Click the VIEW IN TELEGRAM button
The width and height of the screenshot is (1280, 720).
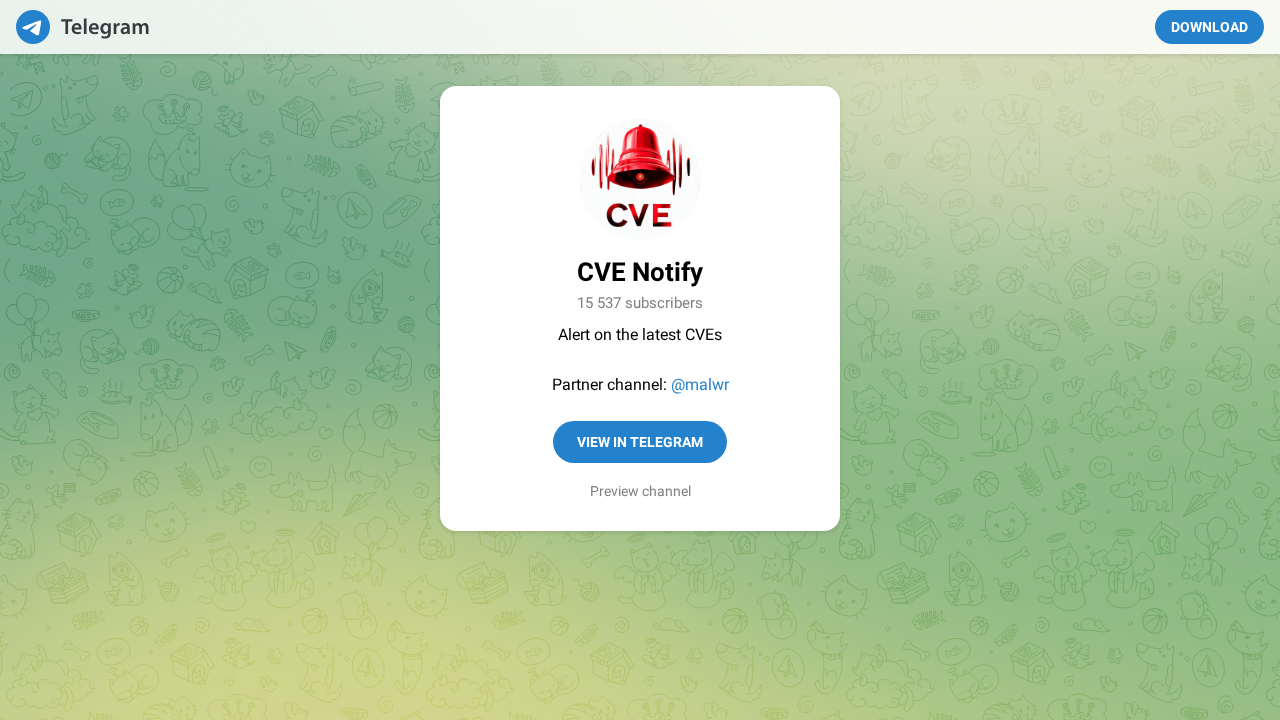click(x=640, y=442)
